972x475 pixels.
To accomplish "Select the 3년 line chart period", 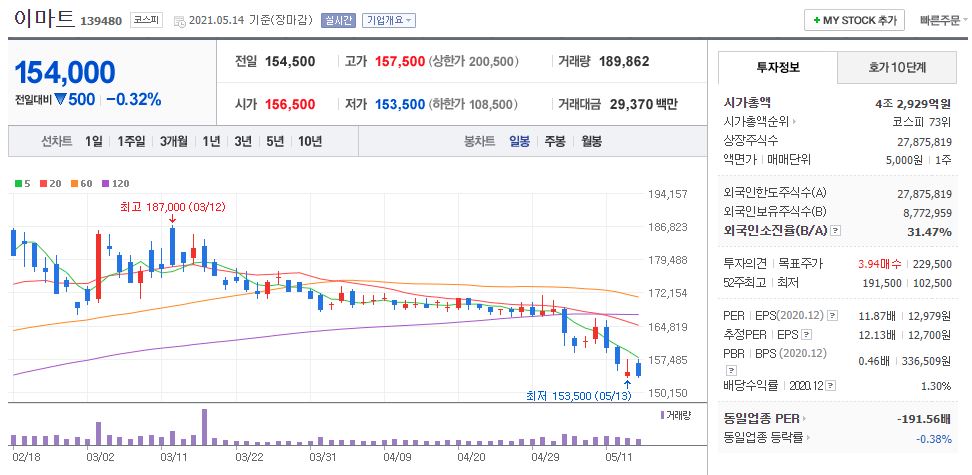I will click(242, 141).
